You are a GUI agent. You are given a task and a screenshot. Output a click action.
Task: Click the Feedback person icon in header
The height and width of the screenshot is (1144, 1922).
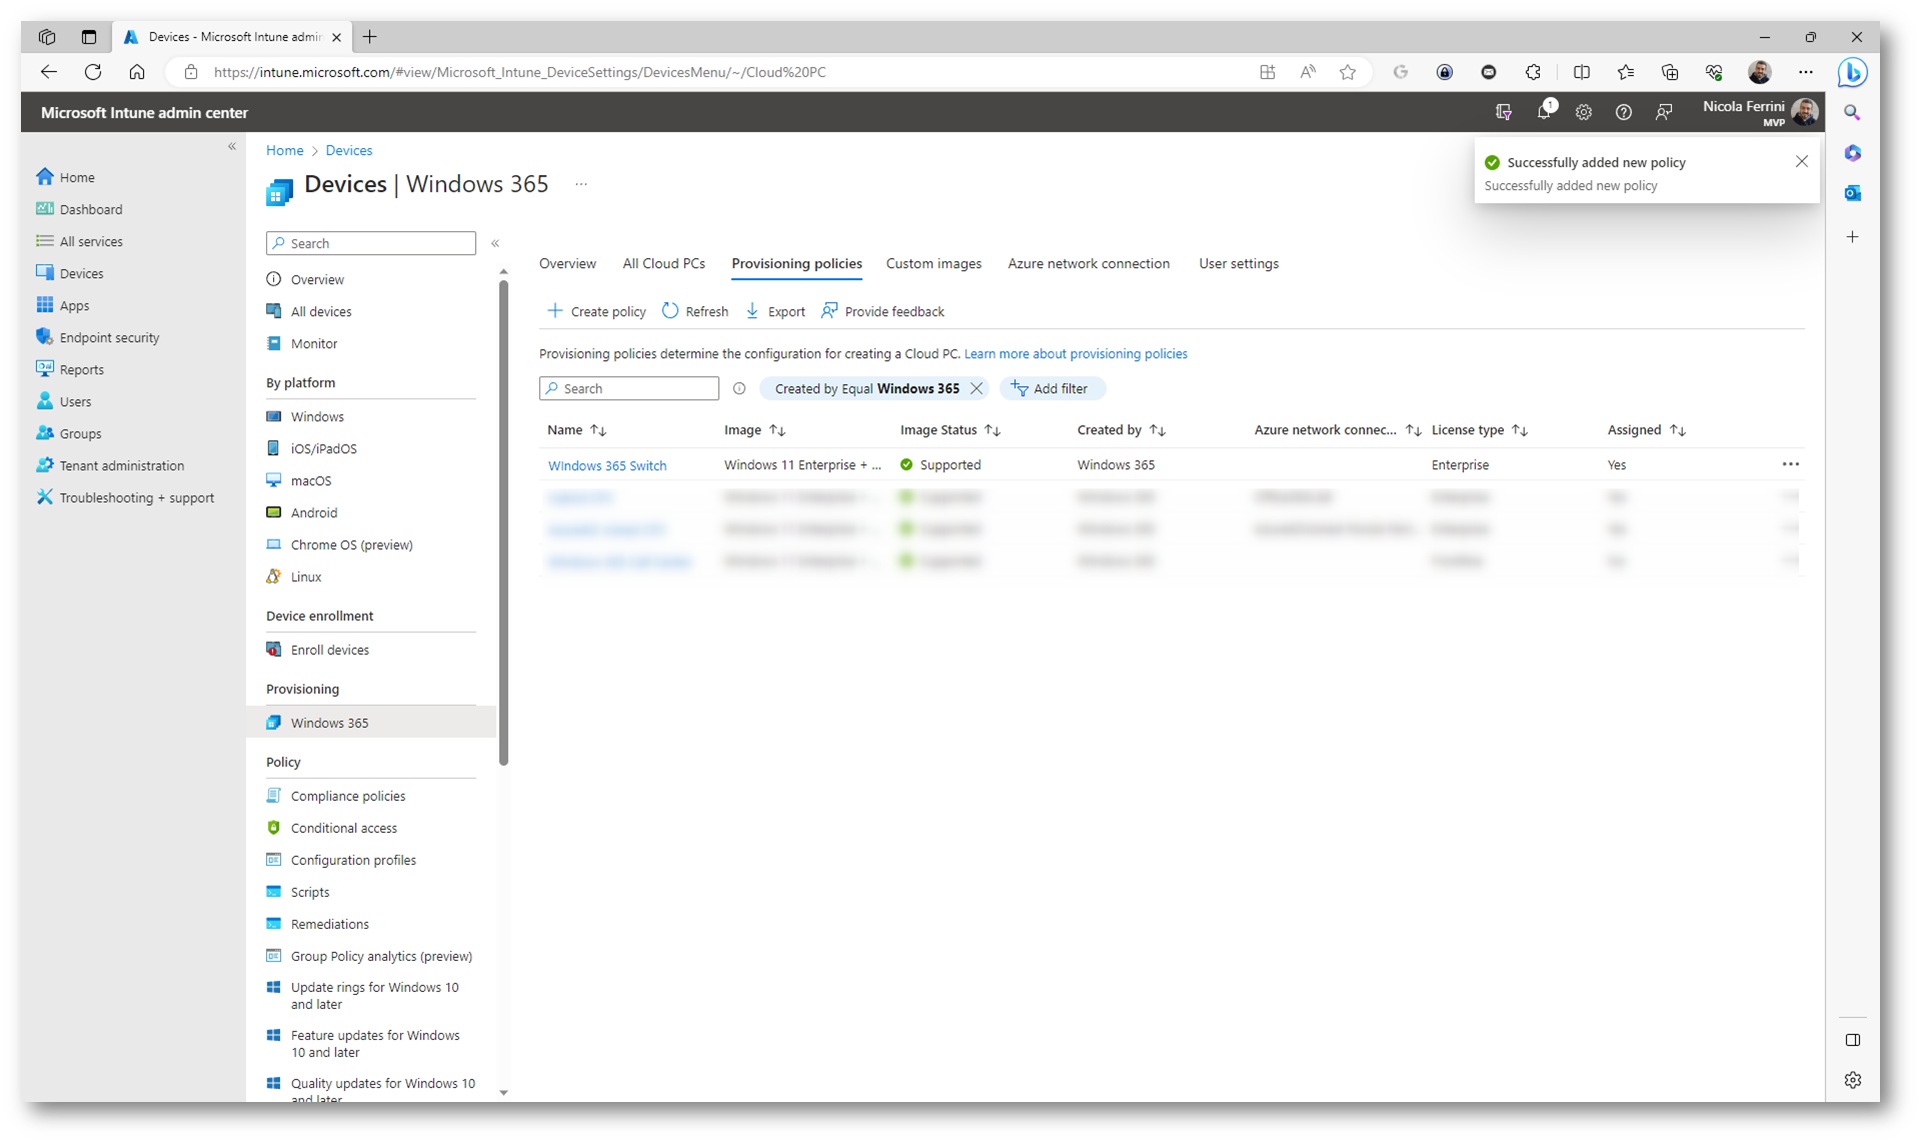pyautogui.click(x=1664, y=112)
